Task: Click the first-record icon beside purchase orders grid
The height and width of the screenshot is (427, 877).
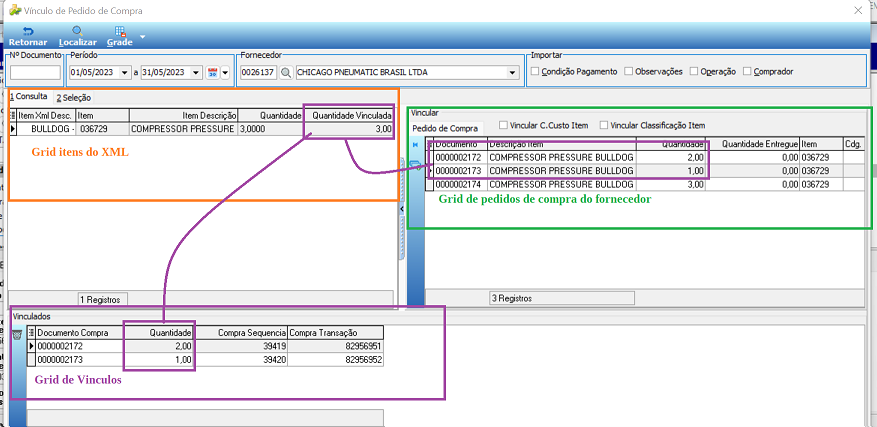Action: pyautogui.click(x=415, y=144)
